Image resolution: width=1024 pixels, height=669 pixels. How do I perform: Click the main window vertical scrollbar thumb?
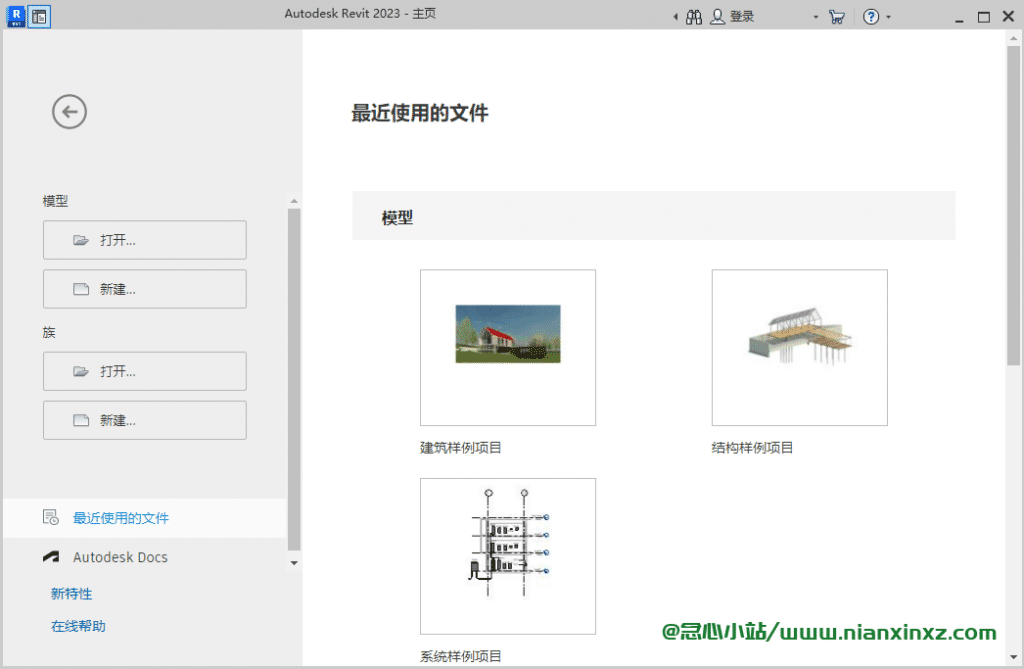tap(1013, 205)
